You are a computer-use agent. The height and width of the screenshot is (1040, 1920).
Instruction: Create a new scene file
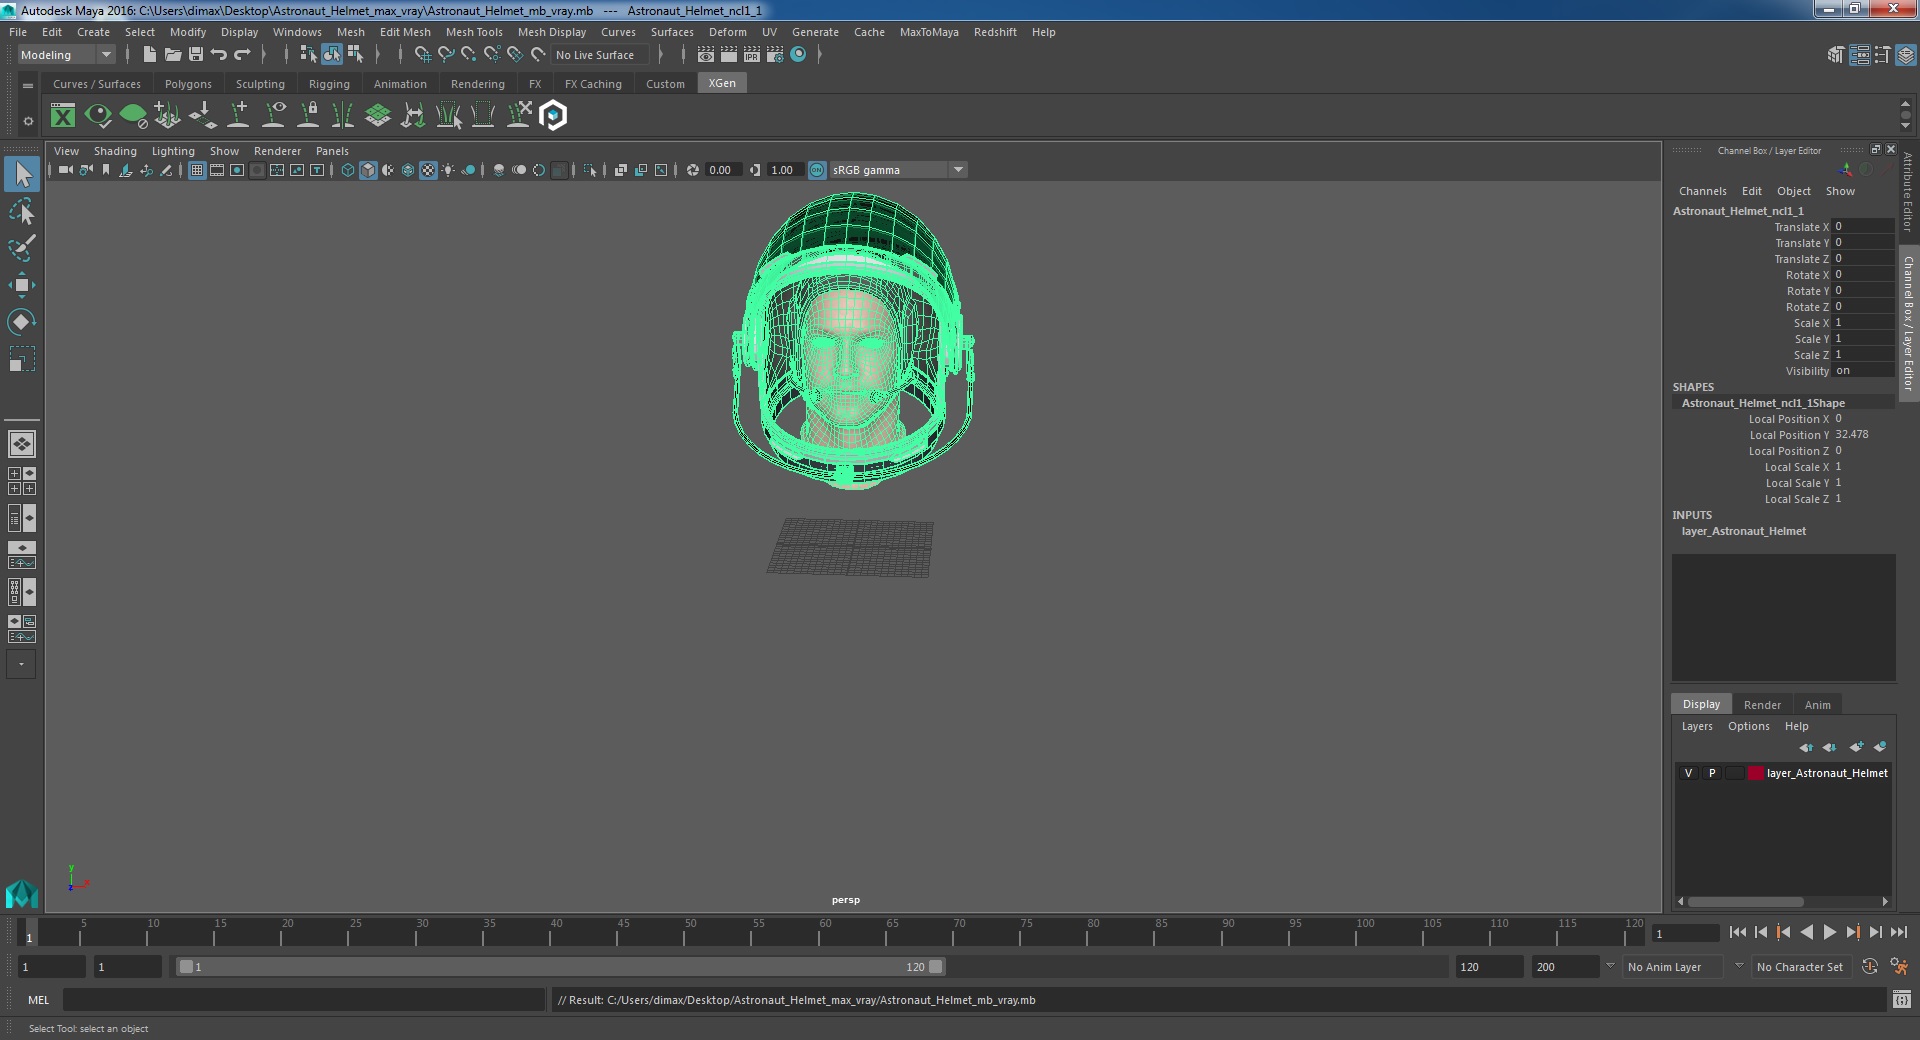(x=150, y=55)
